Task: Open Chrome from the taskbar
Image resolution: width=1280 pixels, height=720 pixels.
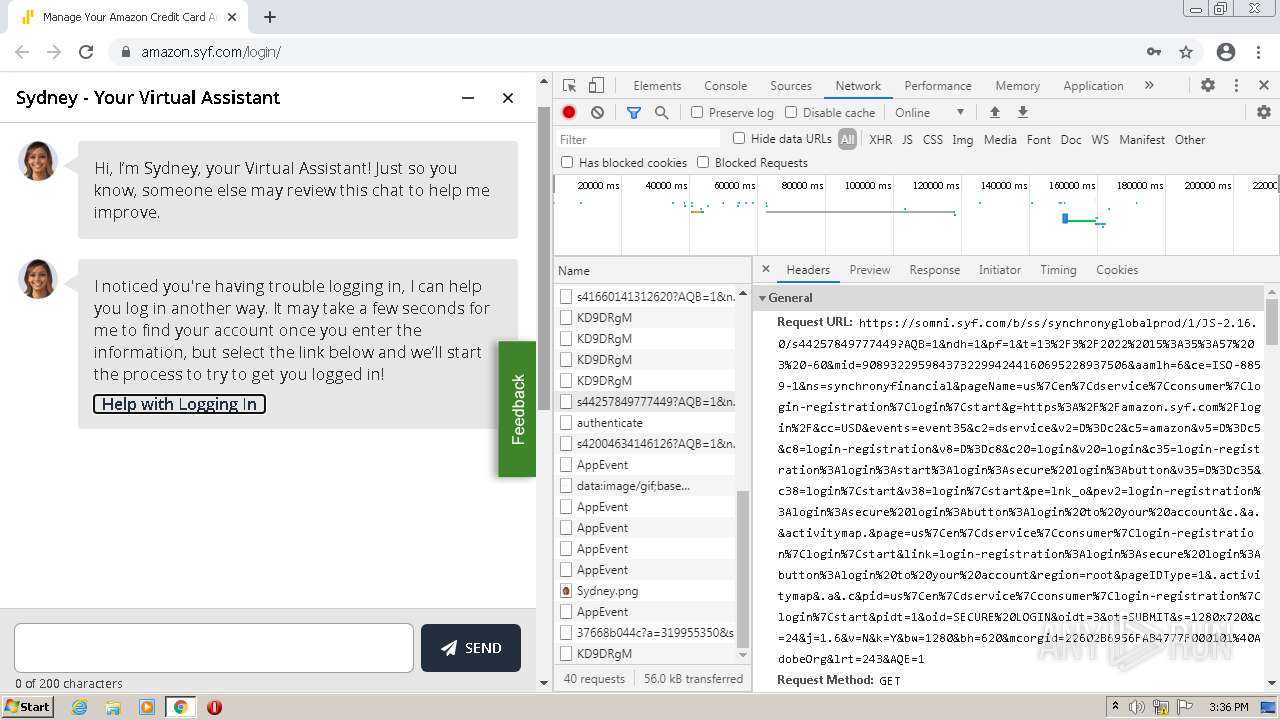Action: (x=180, y=707)
